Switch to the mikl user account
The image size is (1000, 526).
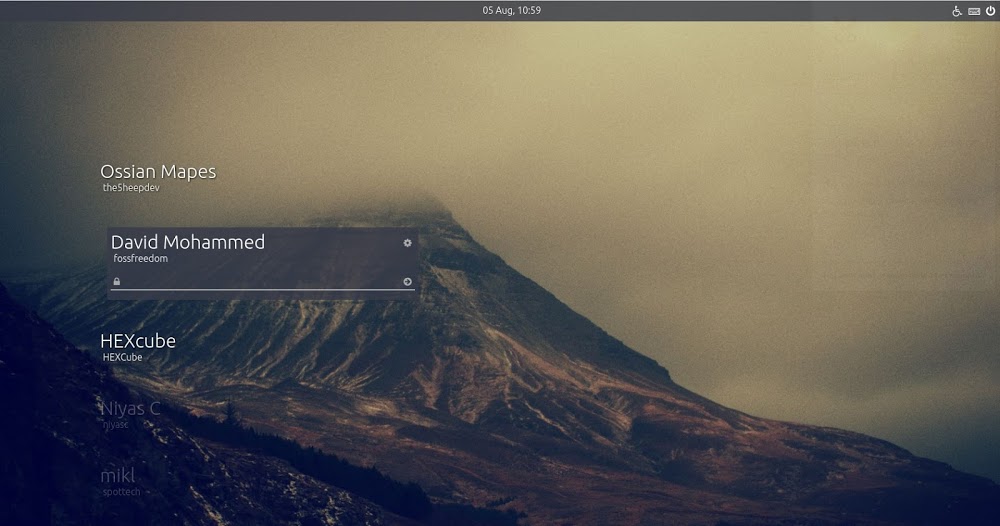[118, 476]
